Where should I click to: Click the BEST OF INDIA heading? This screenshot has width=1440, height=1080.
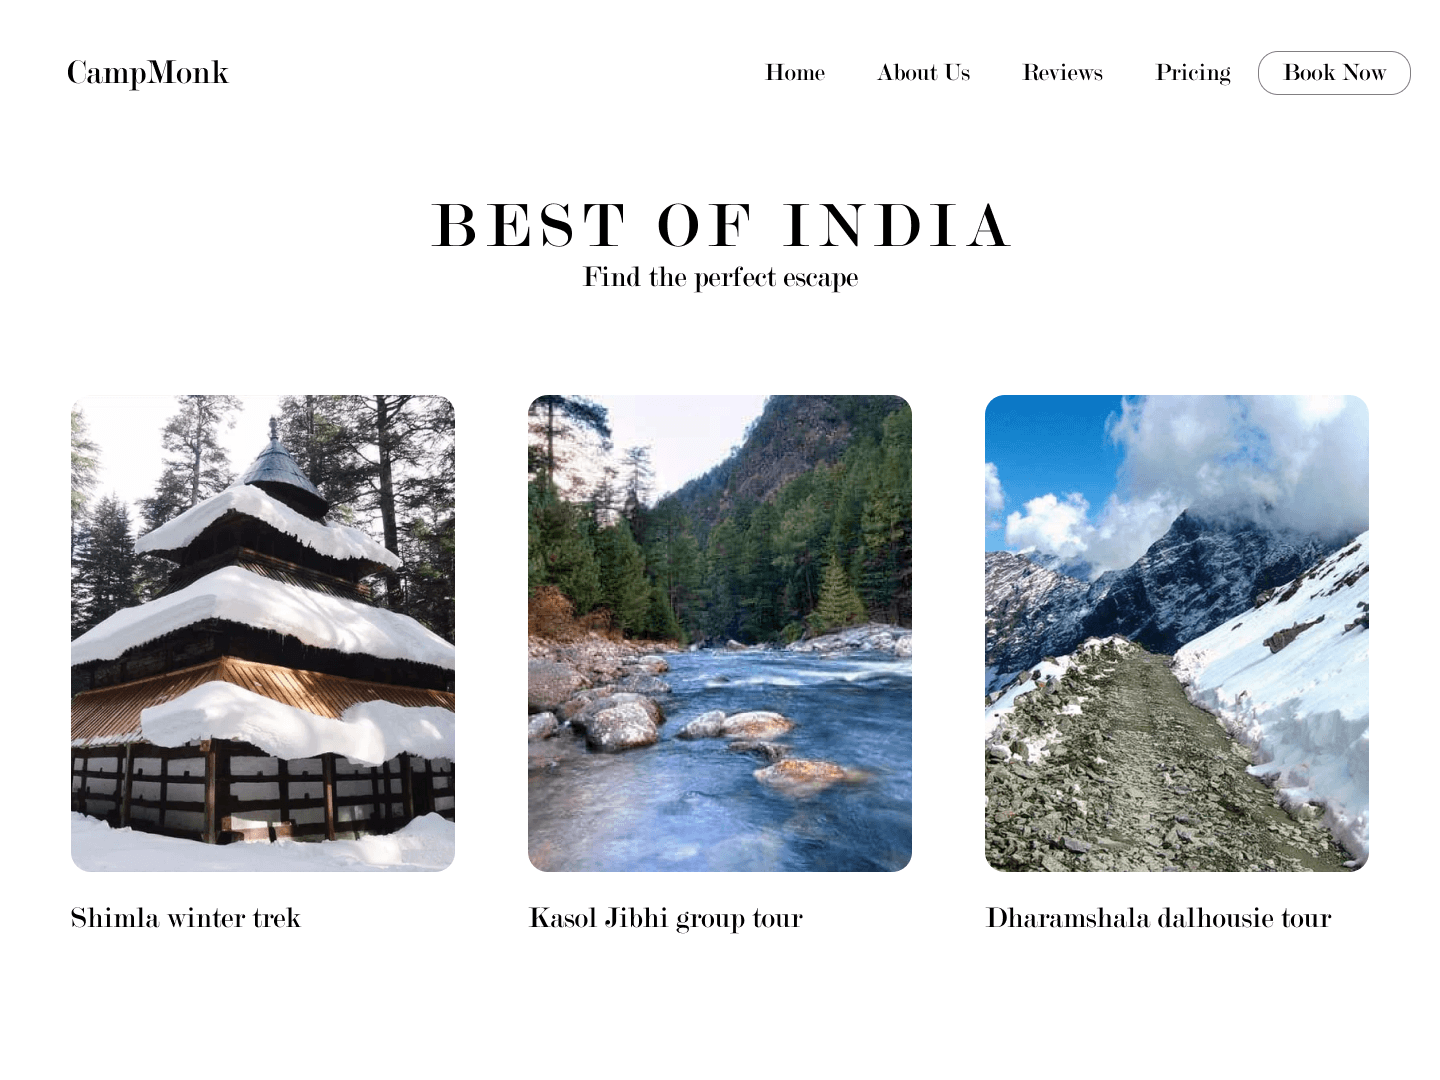click(x=720, y=225)
